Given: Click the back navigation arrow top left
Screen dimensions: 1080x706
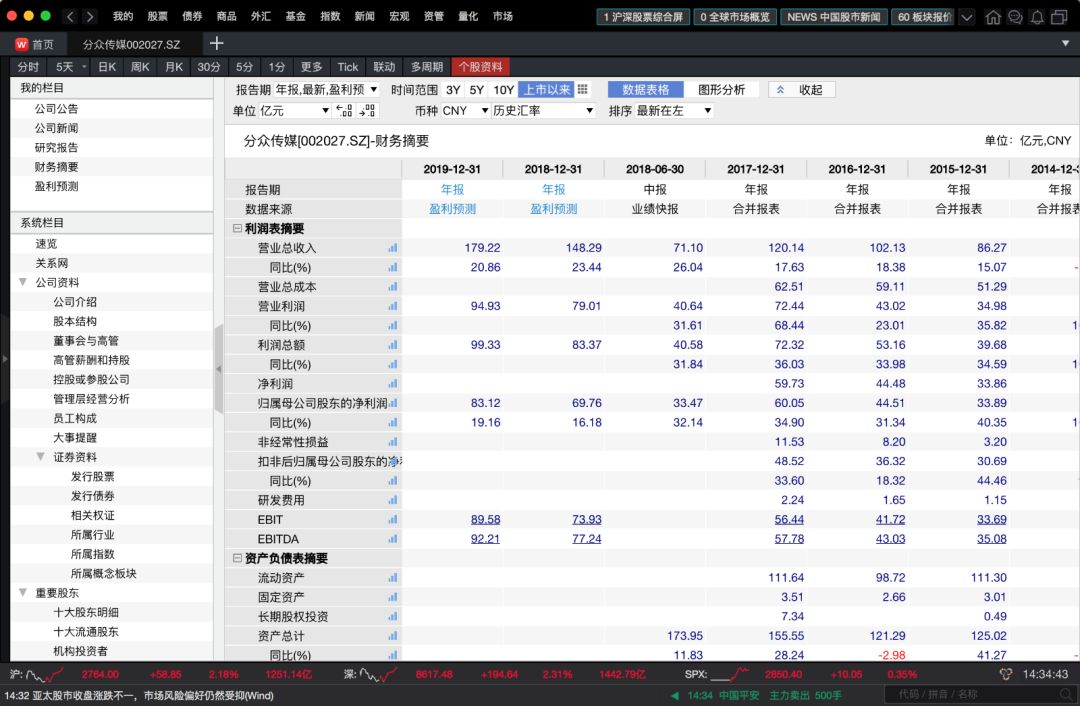Looking at the screenshot, I should pyautogui.click(x=69, y=16).
